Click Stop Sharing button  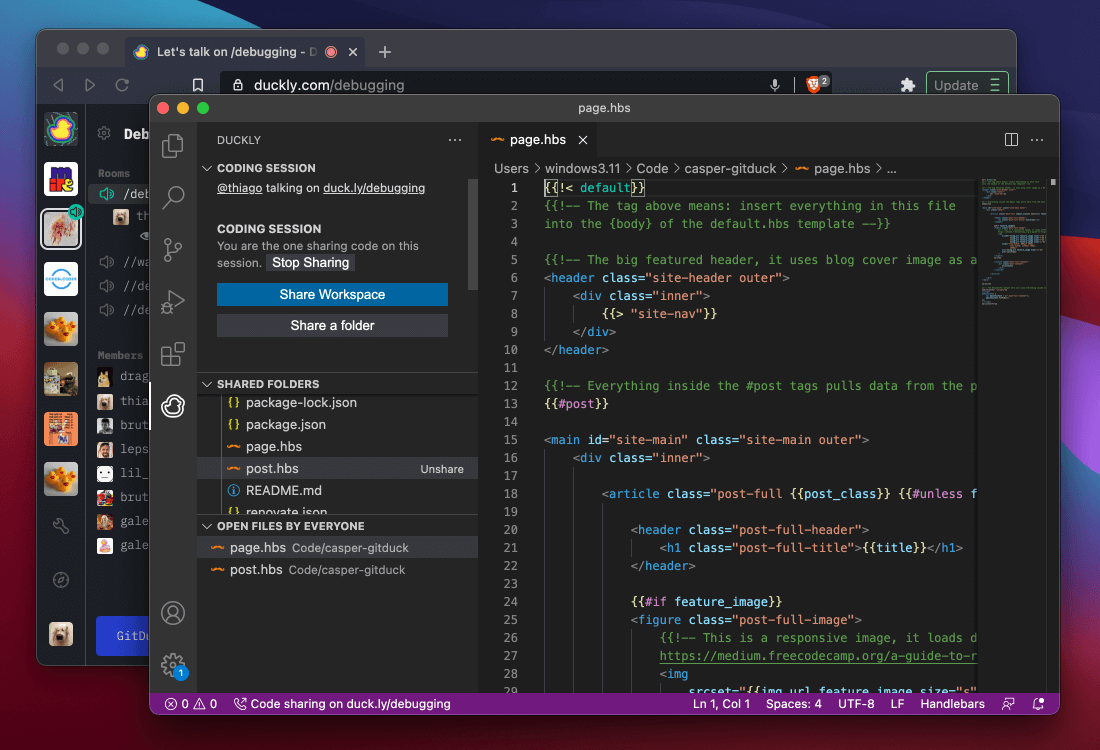coord(311,262)
